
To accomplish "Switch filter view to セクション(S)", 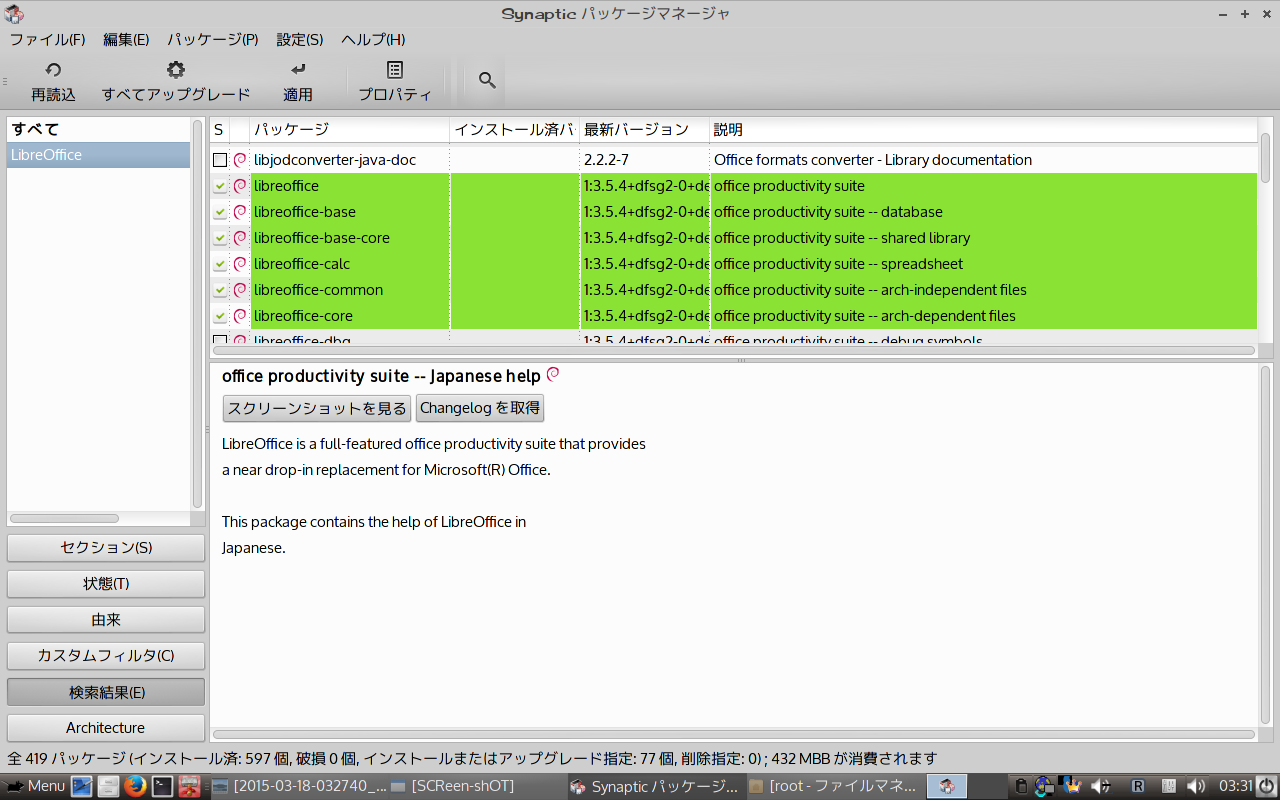I will pyautogui.click(x=106, y=548).
